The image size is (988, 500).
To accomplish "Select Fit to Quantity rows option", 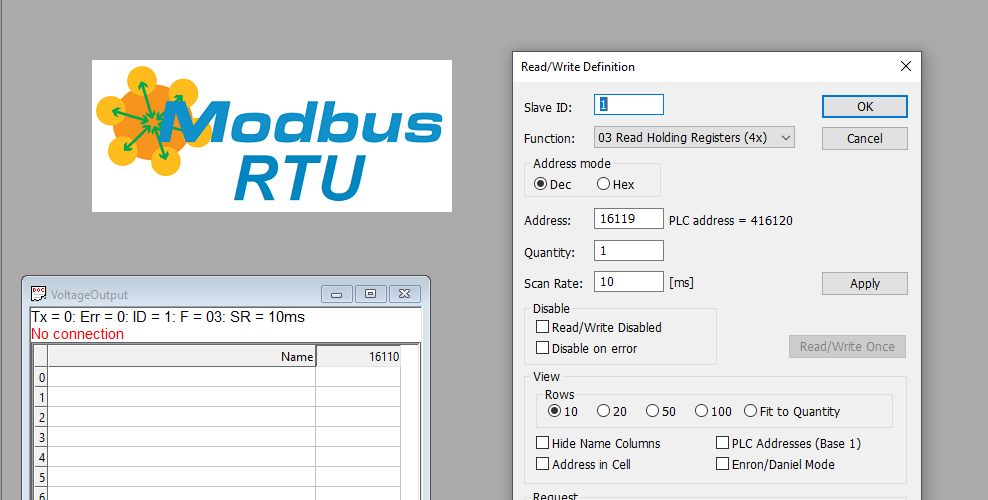I will point(792,411).
